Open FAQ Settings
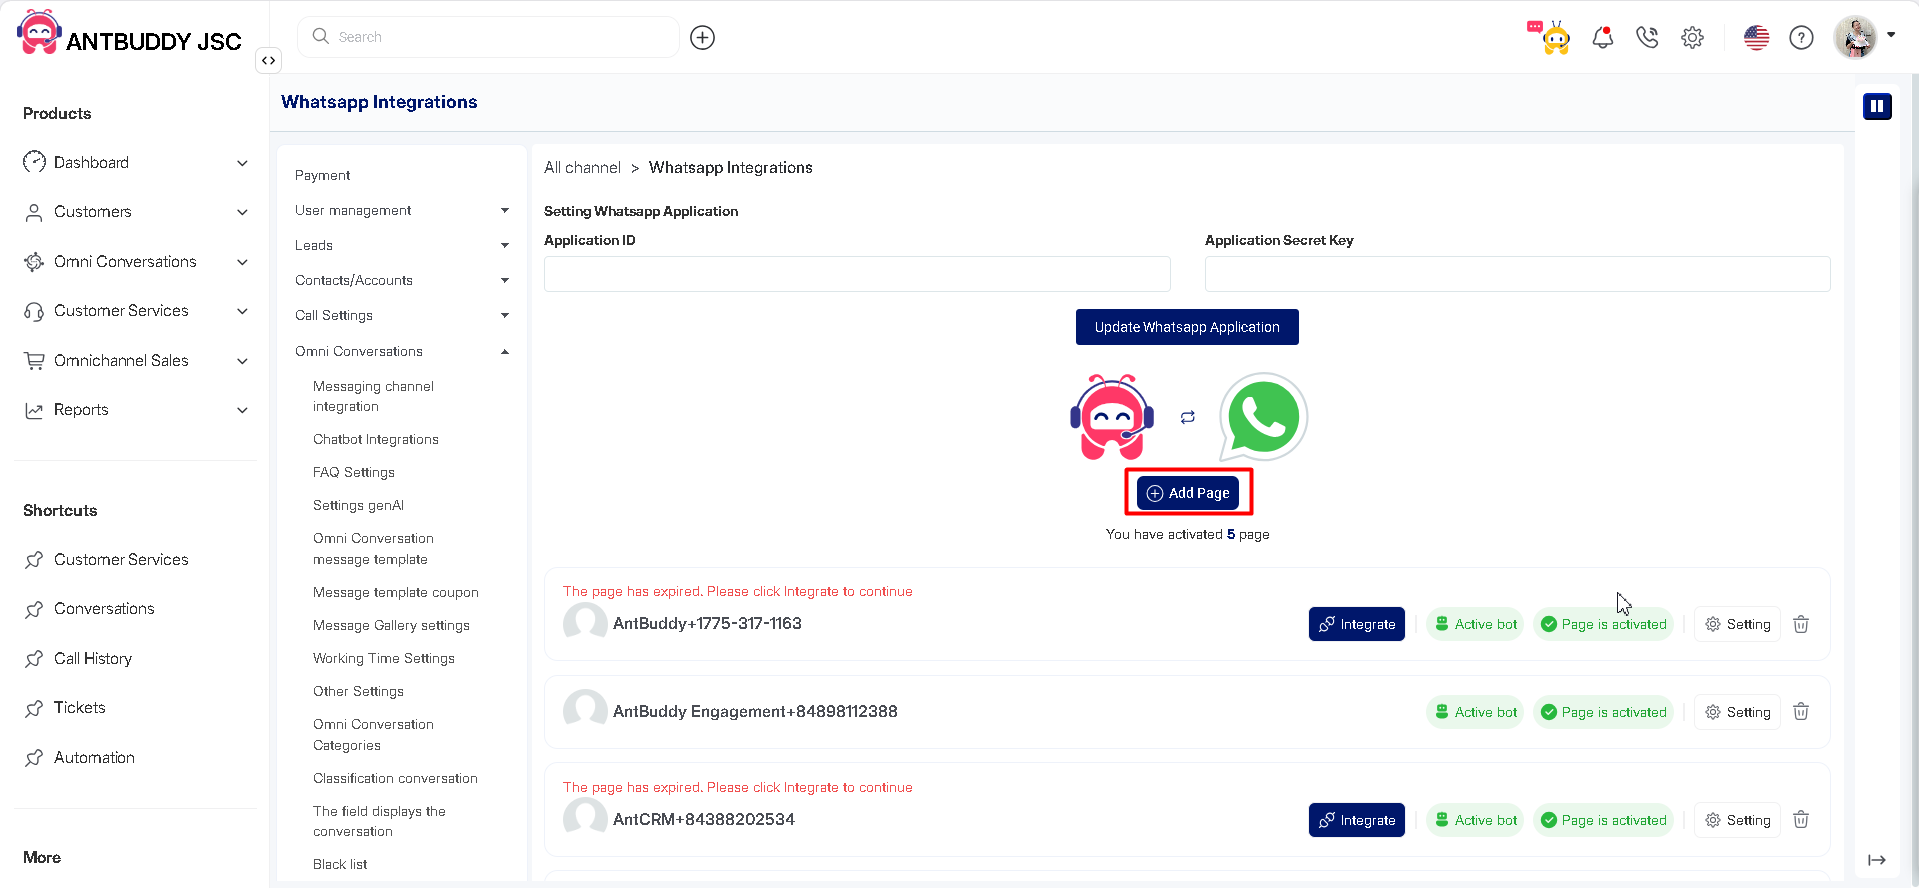Viewport: 1919px width, 888px height. pyautogui.click(x=354, y=472)
